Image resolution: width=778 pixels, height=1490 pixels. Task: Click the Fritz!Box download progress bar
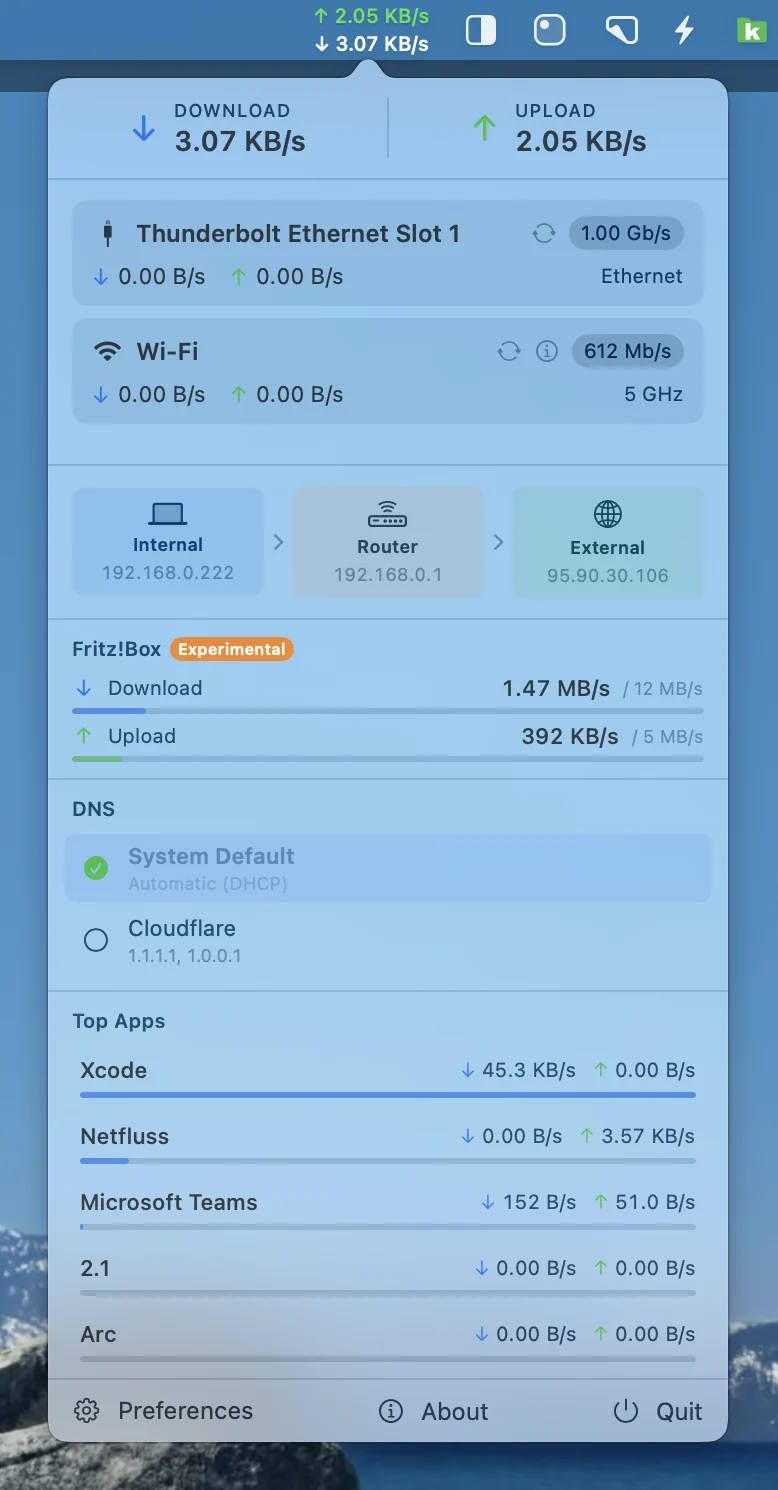click(x=388, y=711)
